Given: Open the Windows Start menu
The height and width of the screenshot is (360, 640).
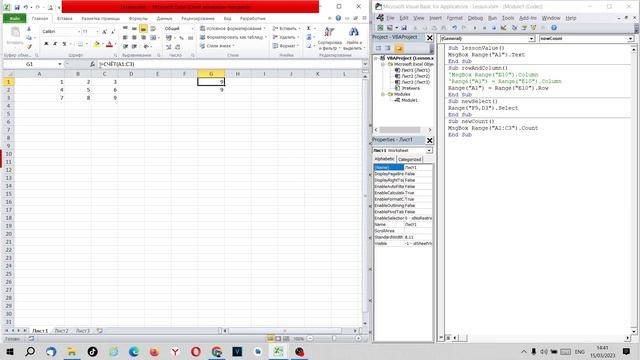Looking at the screenshot, I should [9, 351].
